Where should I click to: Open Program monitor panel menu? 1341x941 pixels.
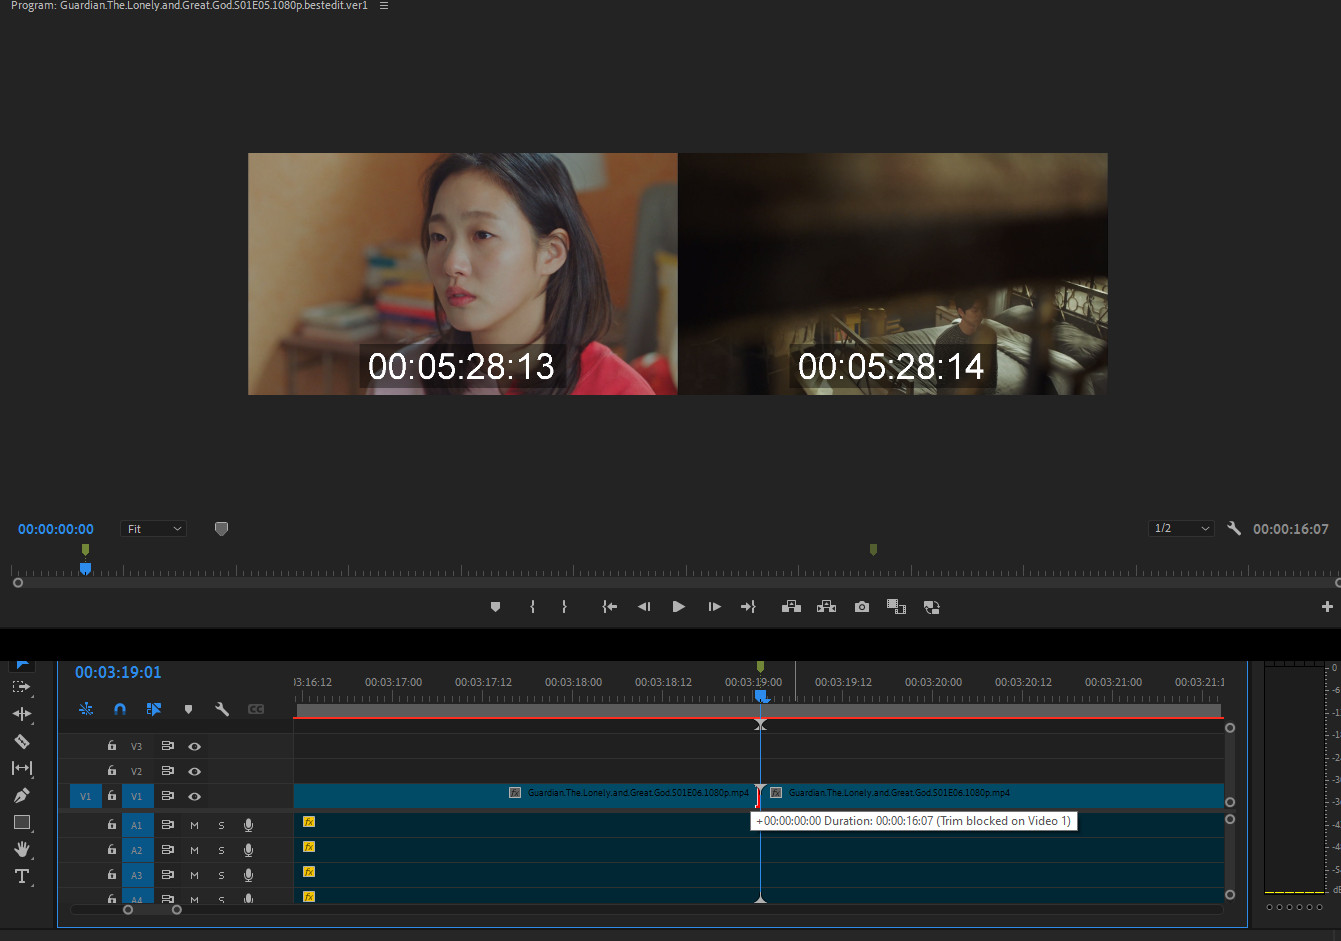[384, 6]
